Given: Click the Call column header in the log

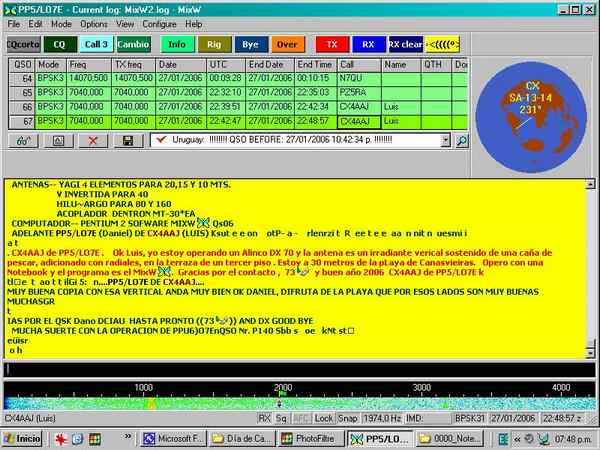Looking at the screenshot, I should 359,65.
